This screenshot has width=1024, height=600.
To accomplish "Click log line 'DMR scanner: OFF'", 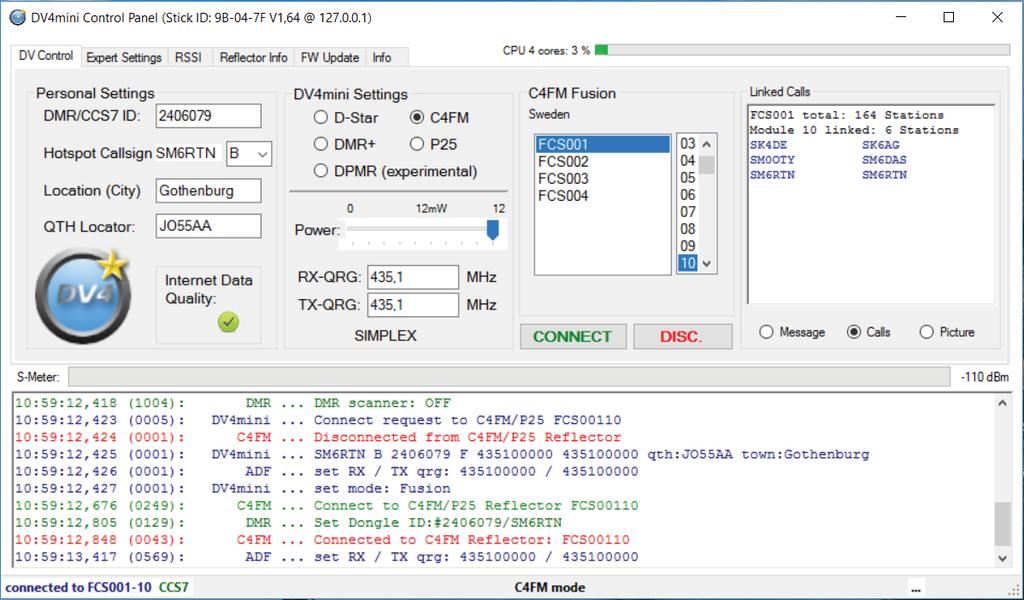I will click(x=383, y=403).
